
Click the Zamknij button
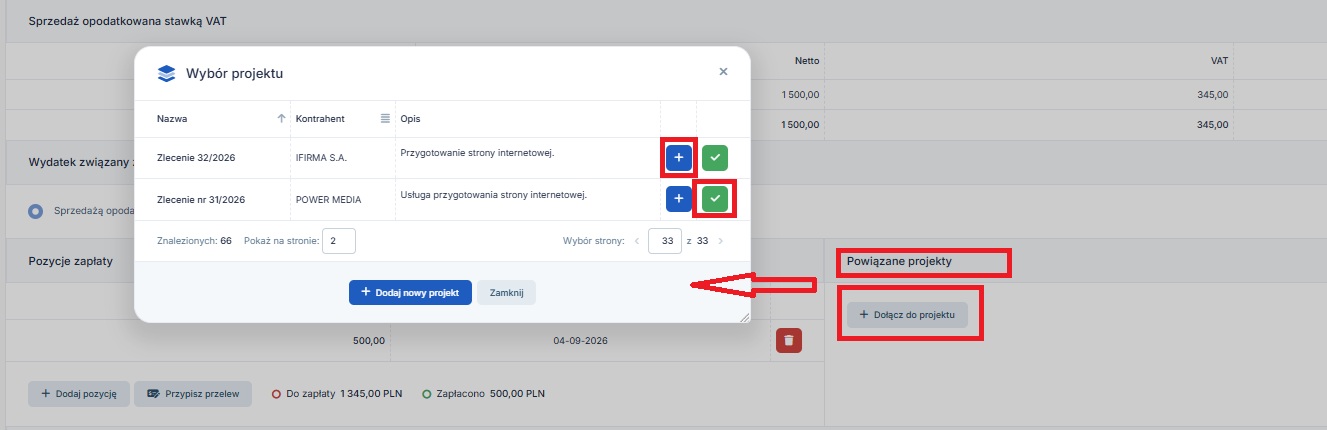pos(507,292)
